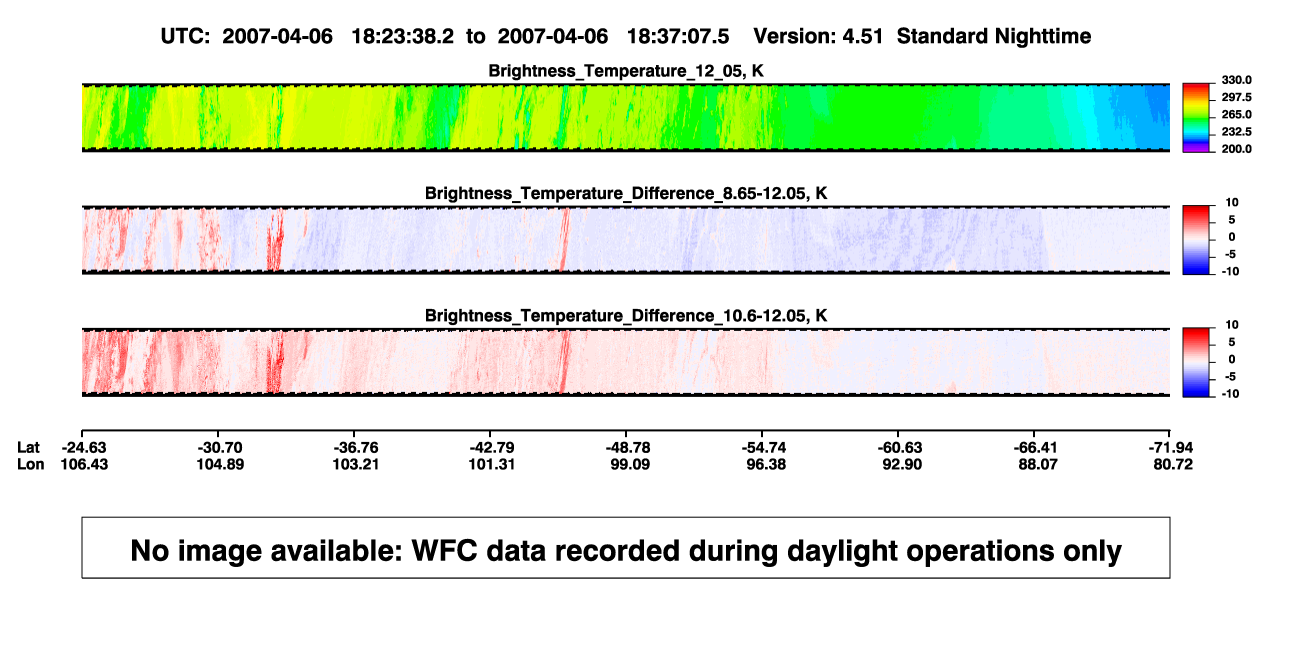Click latitude value -30.70
The image size is (1300, 667).
220,447
